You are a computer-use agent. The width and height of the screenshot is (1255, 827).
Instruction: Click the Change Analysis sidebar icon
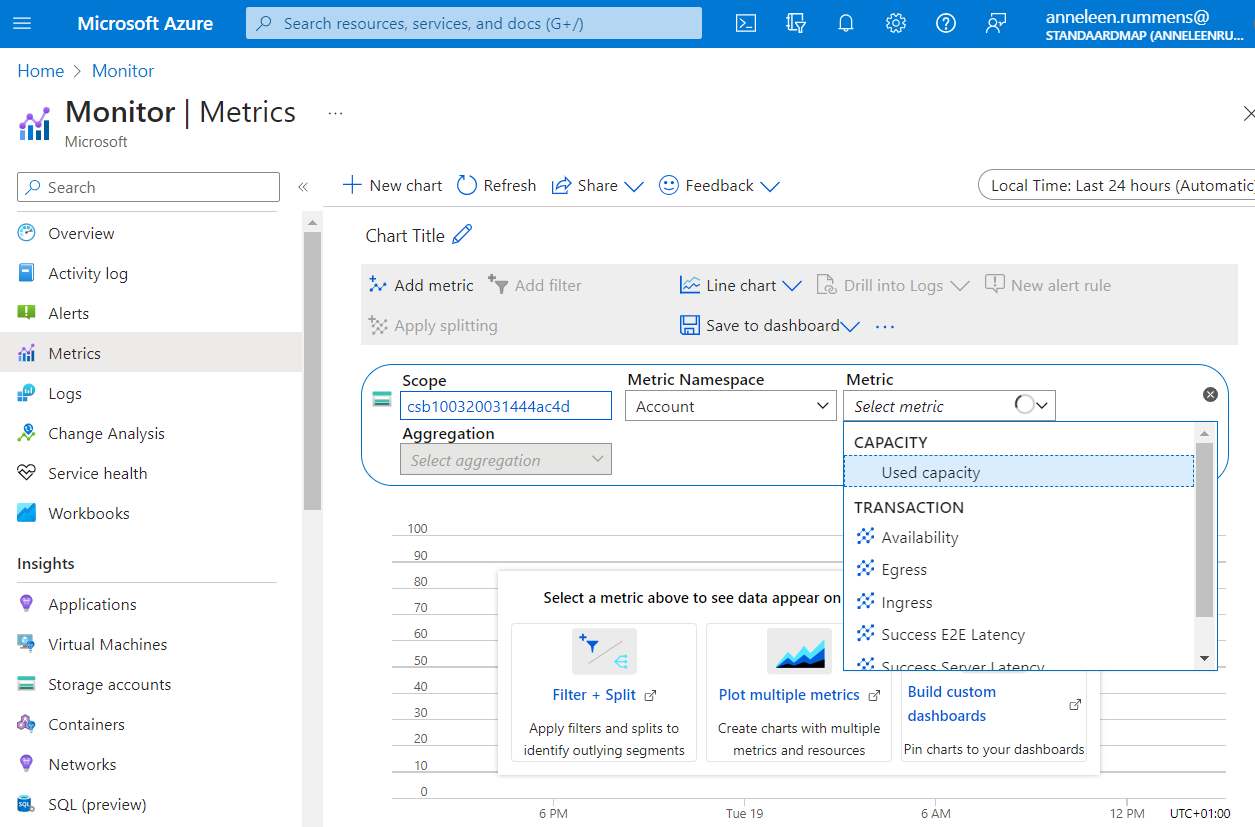pos(27,433)
